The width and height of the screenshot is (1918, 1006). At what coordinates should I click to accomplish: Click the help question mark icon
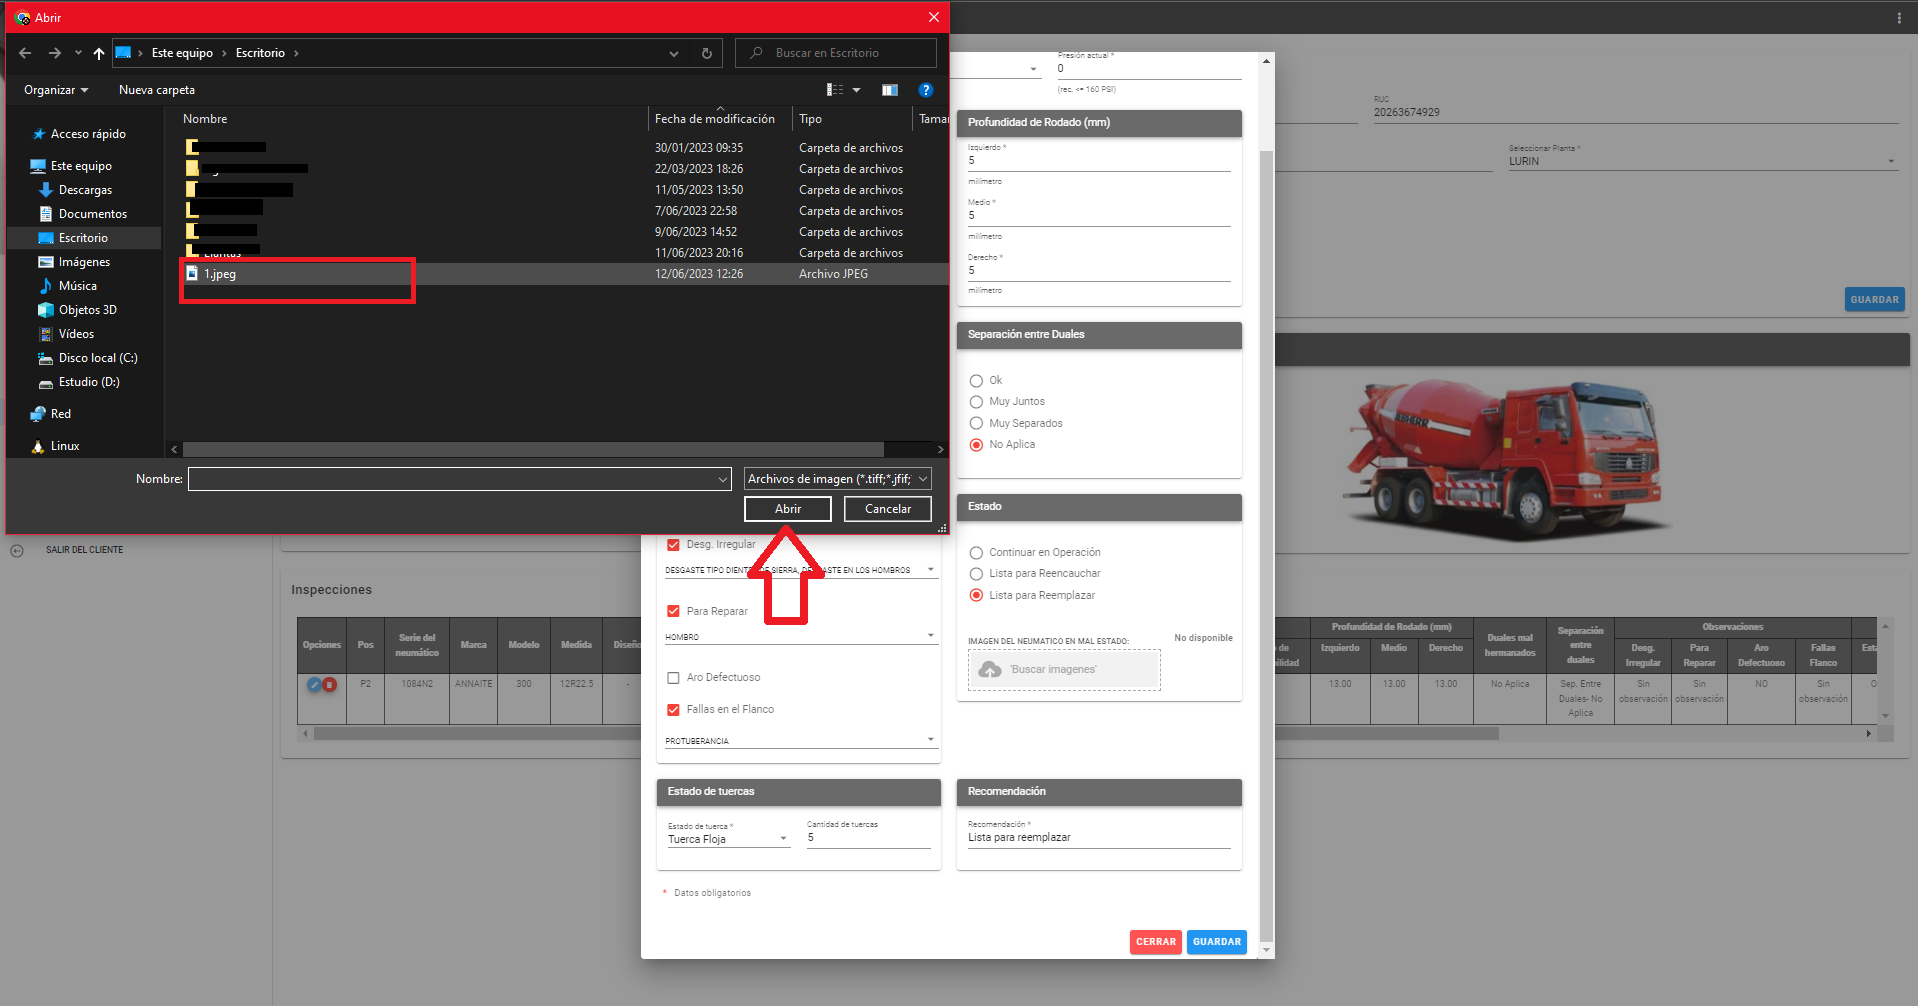[925, 90]
